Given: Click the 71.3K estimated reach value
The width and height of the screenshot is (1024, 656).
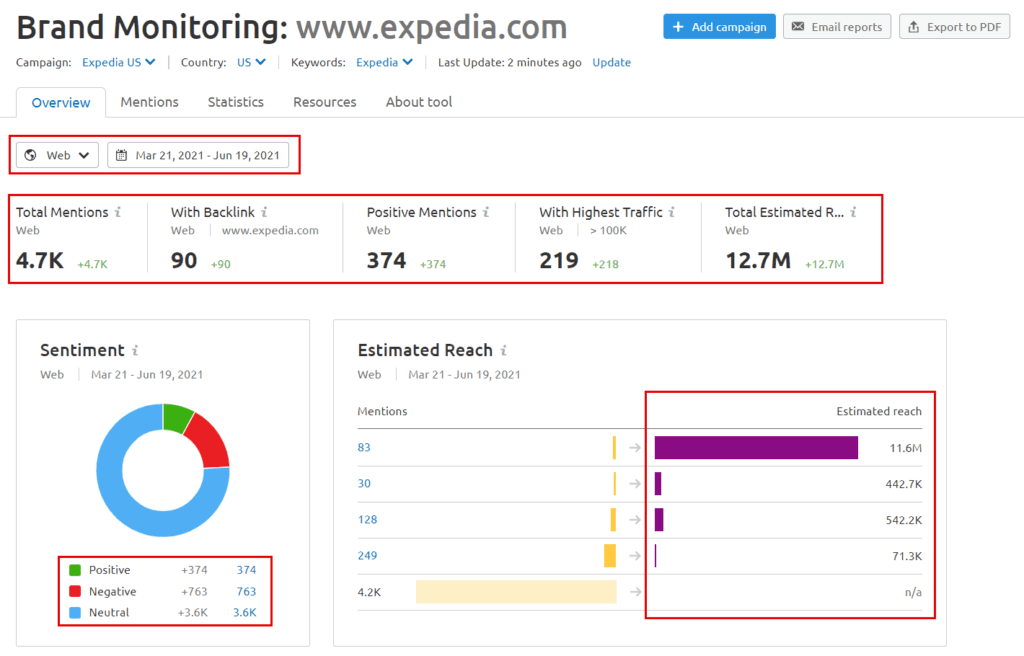Looking at the screenshot, I should [907, 556].
